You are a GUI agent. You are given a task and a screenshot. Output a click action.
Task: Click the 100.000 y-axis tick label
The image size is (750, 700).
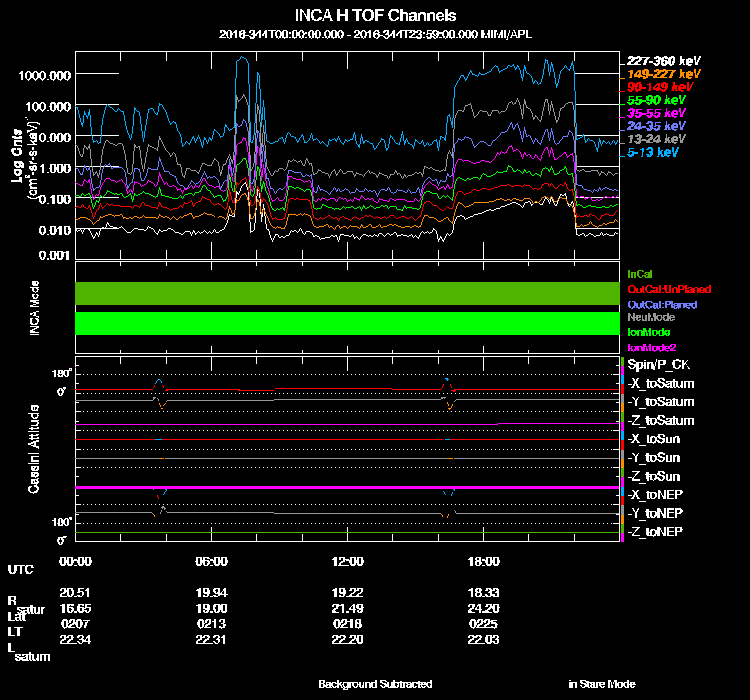(x=48, y=106)
